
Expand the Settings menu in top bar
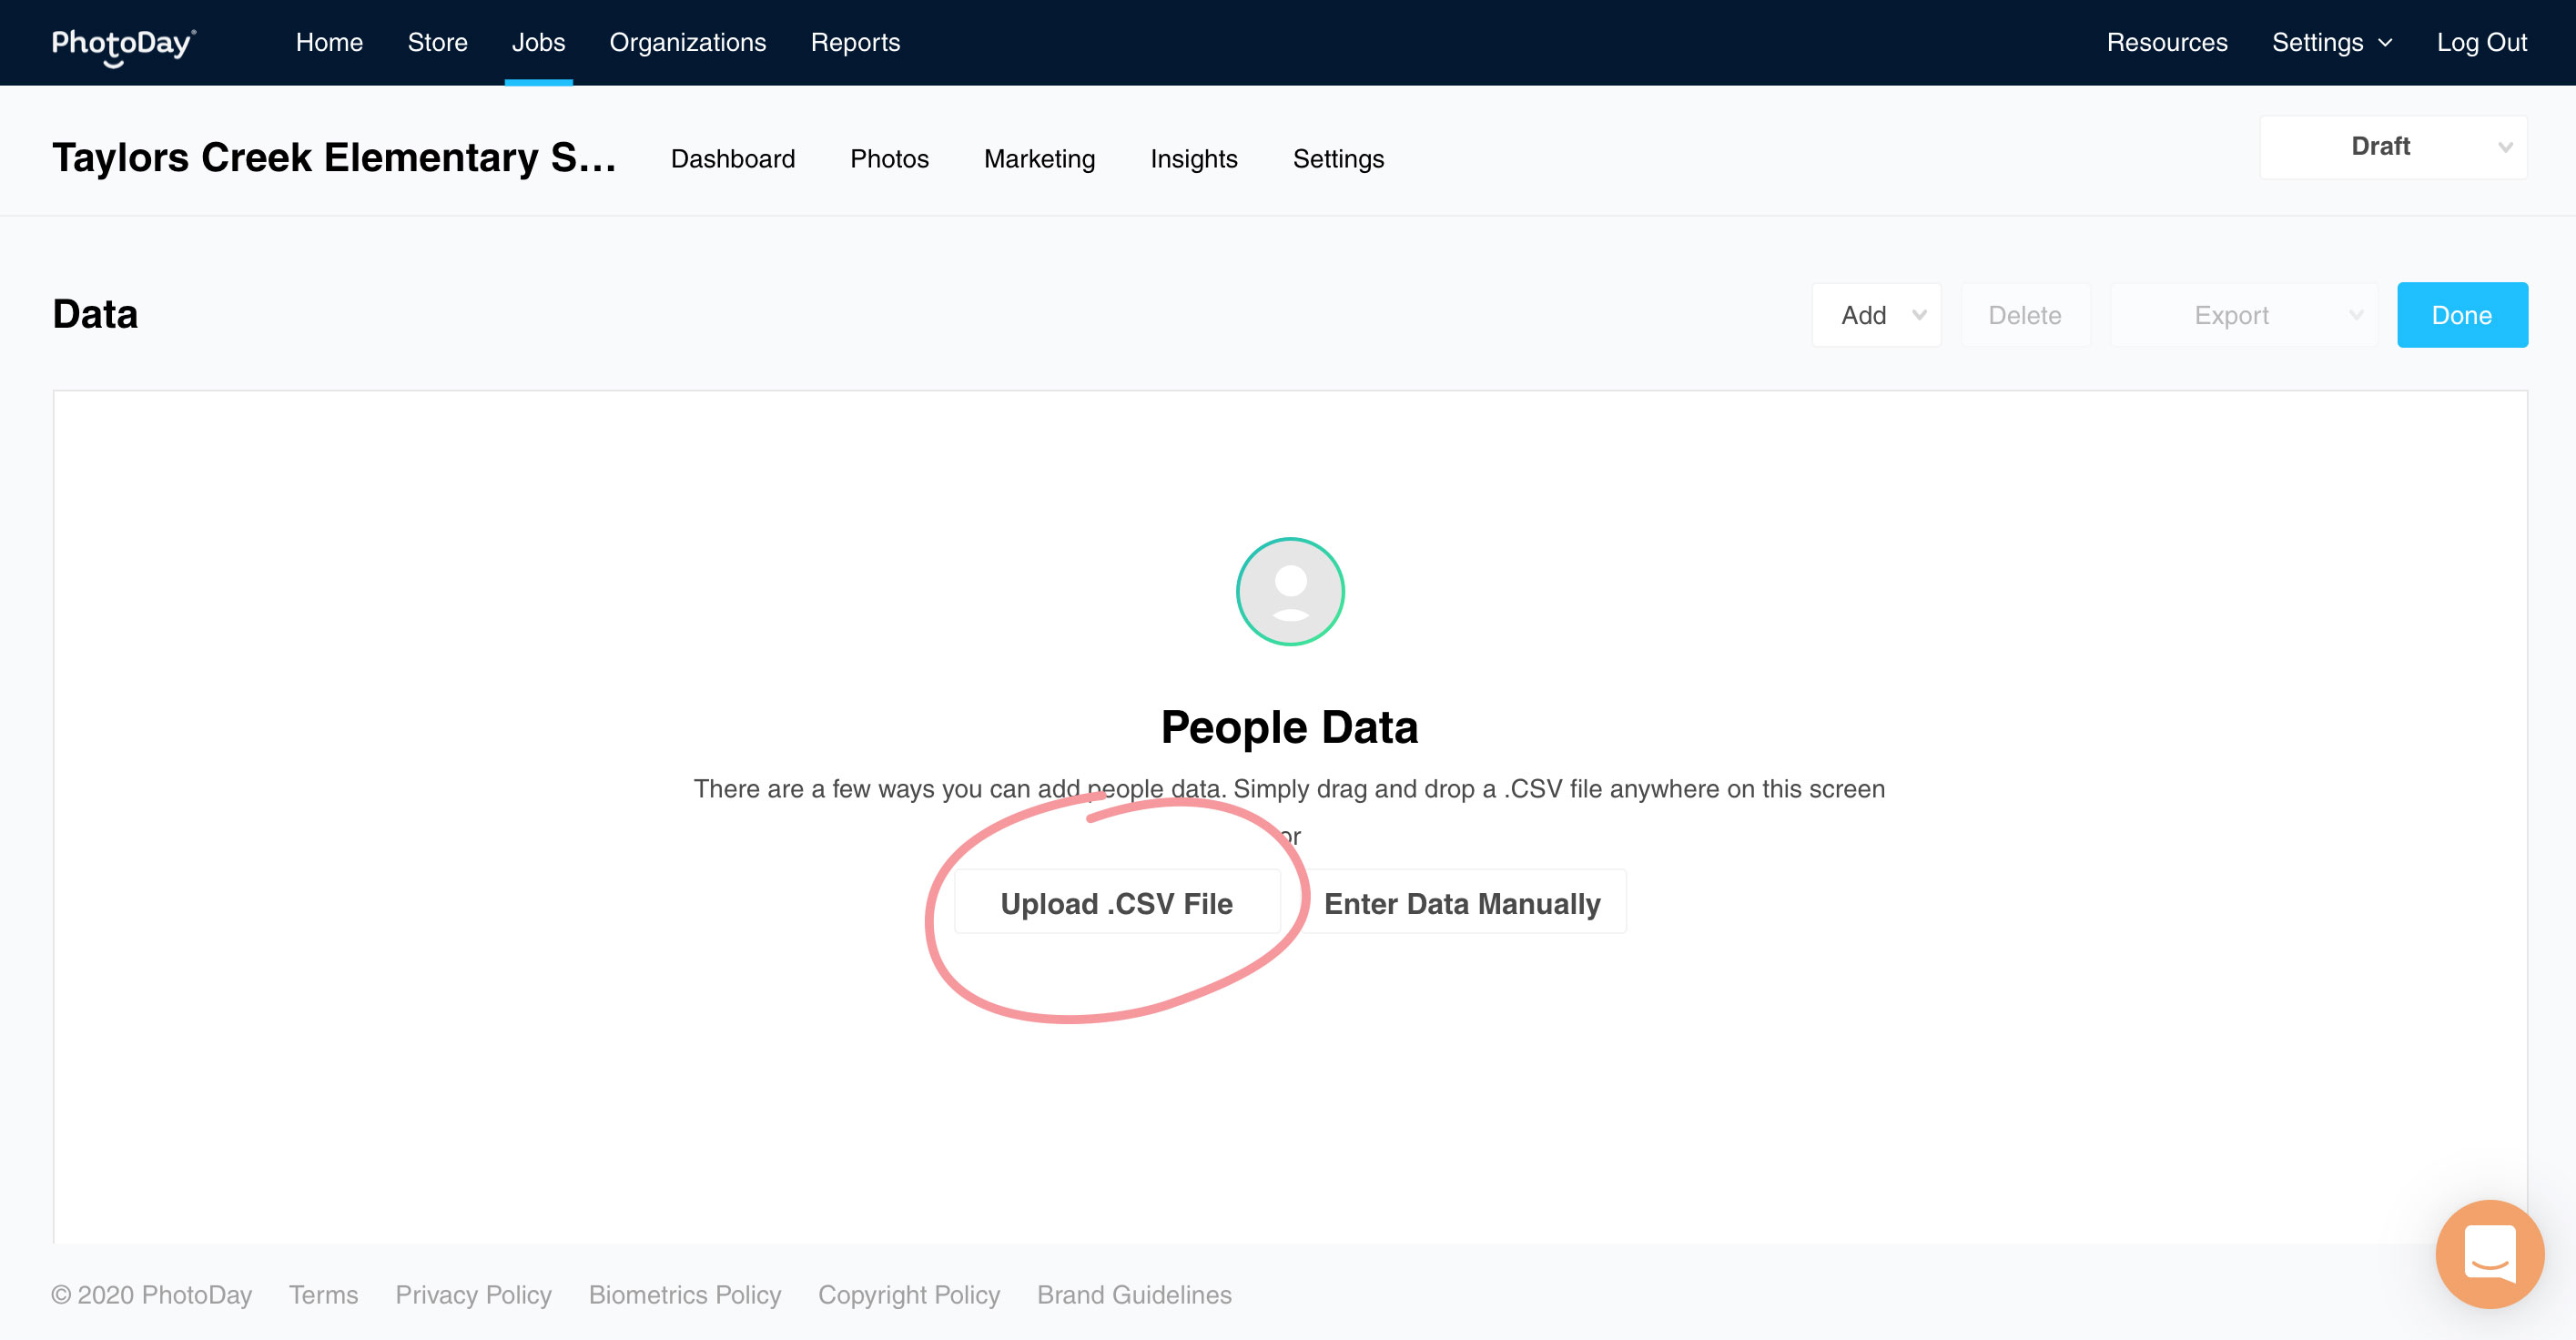pos(2331,42)
